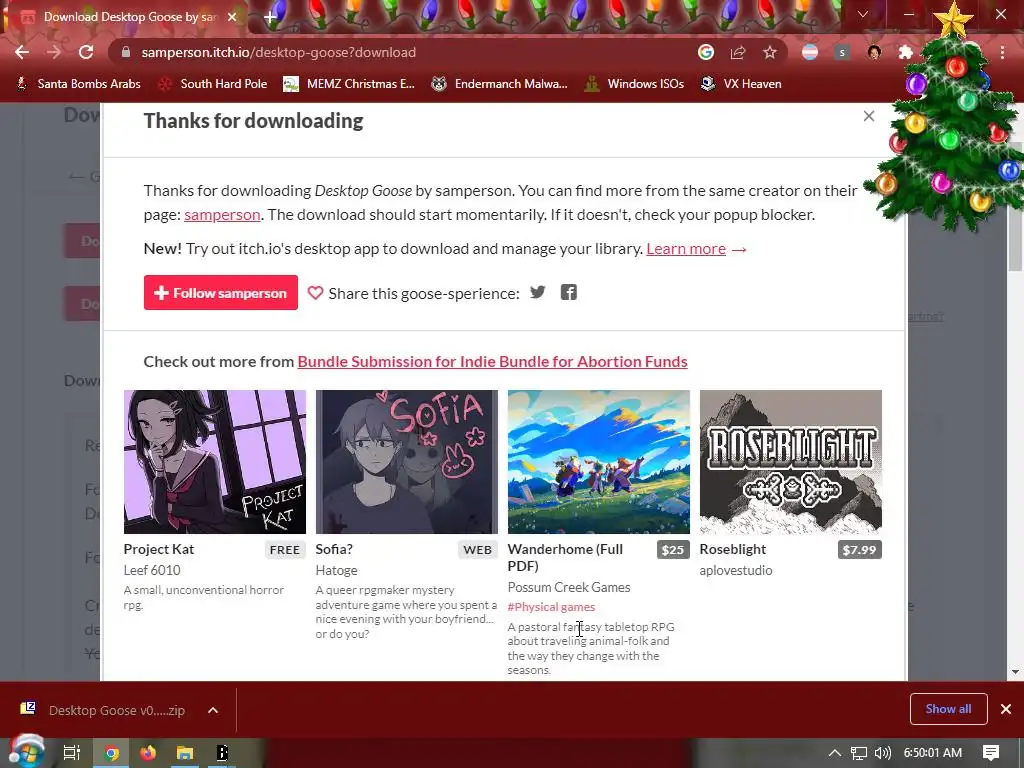Open the Project Kat game thumbnail
Screen dimensions: 1024x768
pyautogui.click(x=215, y=462)
